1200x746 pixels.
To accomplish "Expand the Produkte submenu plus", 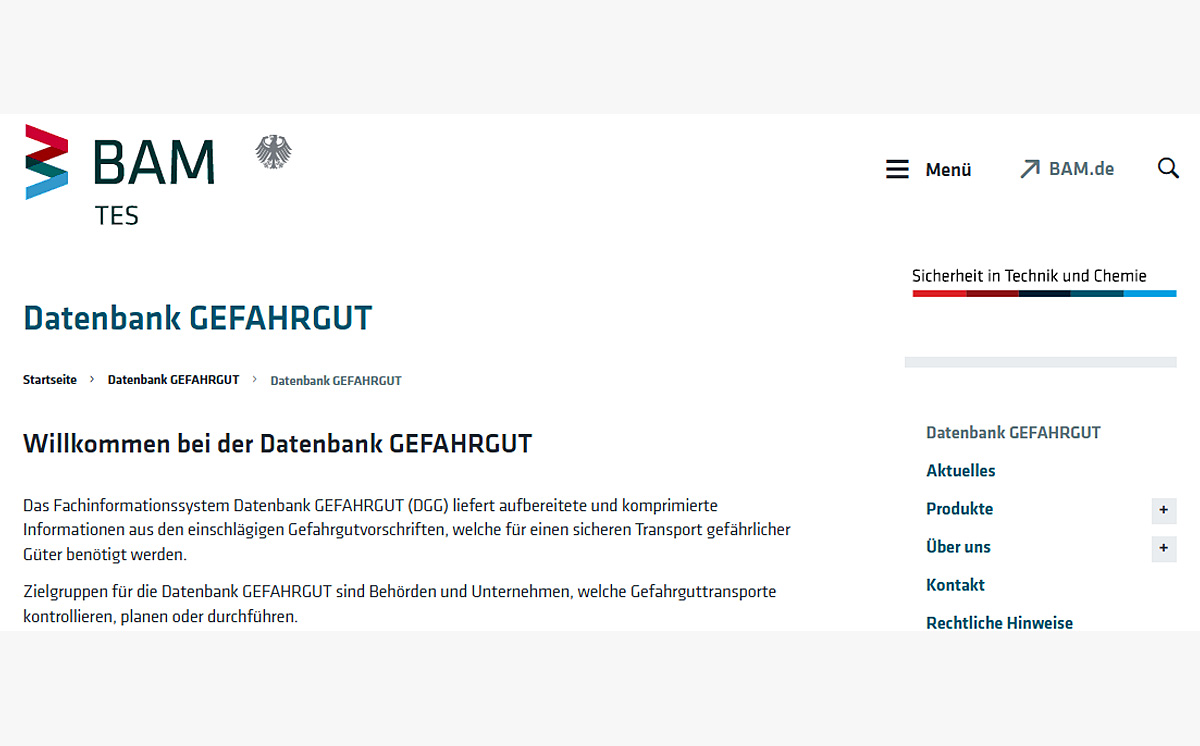I will [x=1164, y=510].
